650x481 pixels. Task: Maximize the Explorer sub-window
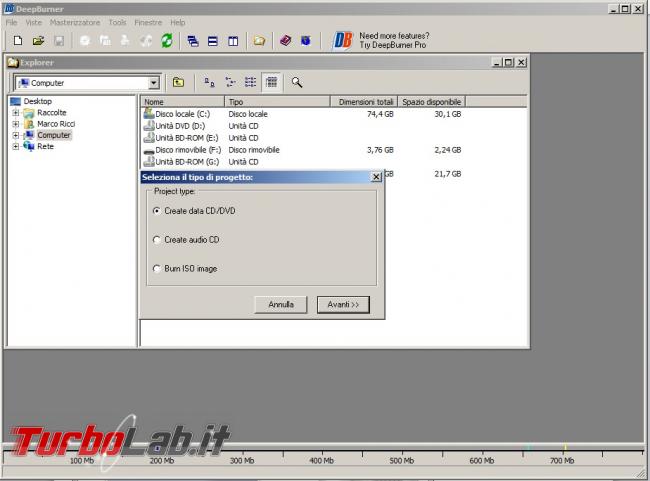click(508, 62)
